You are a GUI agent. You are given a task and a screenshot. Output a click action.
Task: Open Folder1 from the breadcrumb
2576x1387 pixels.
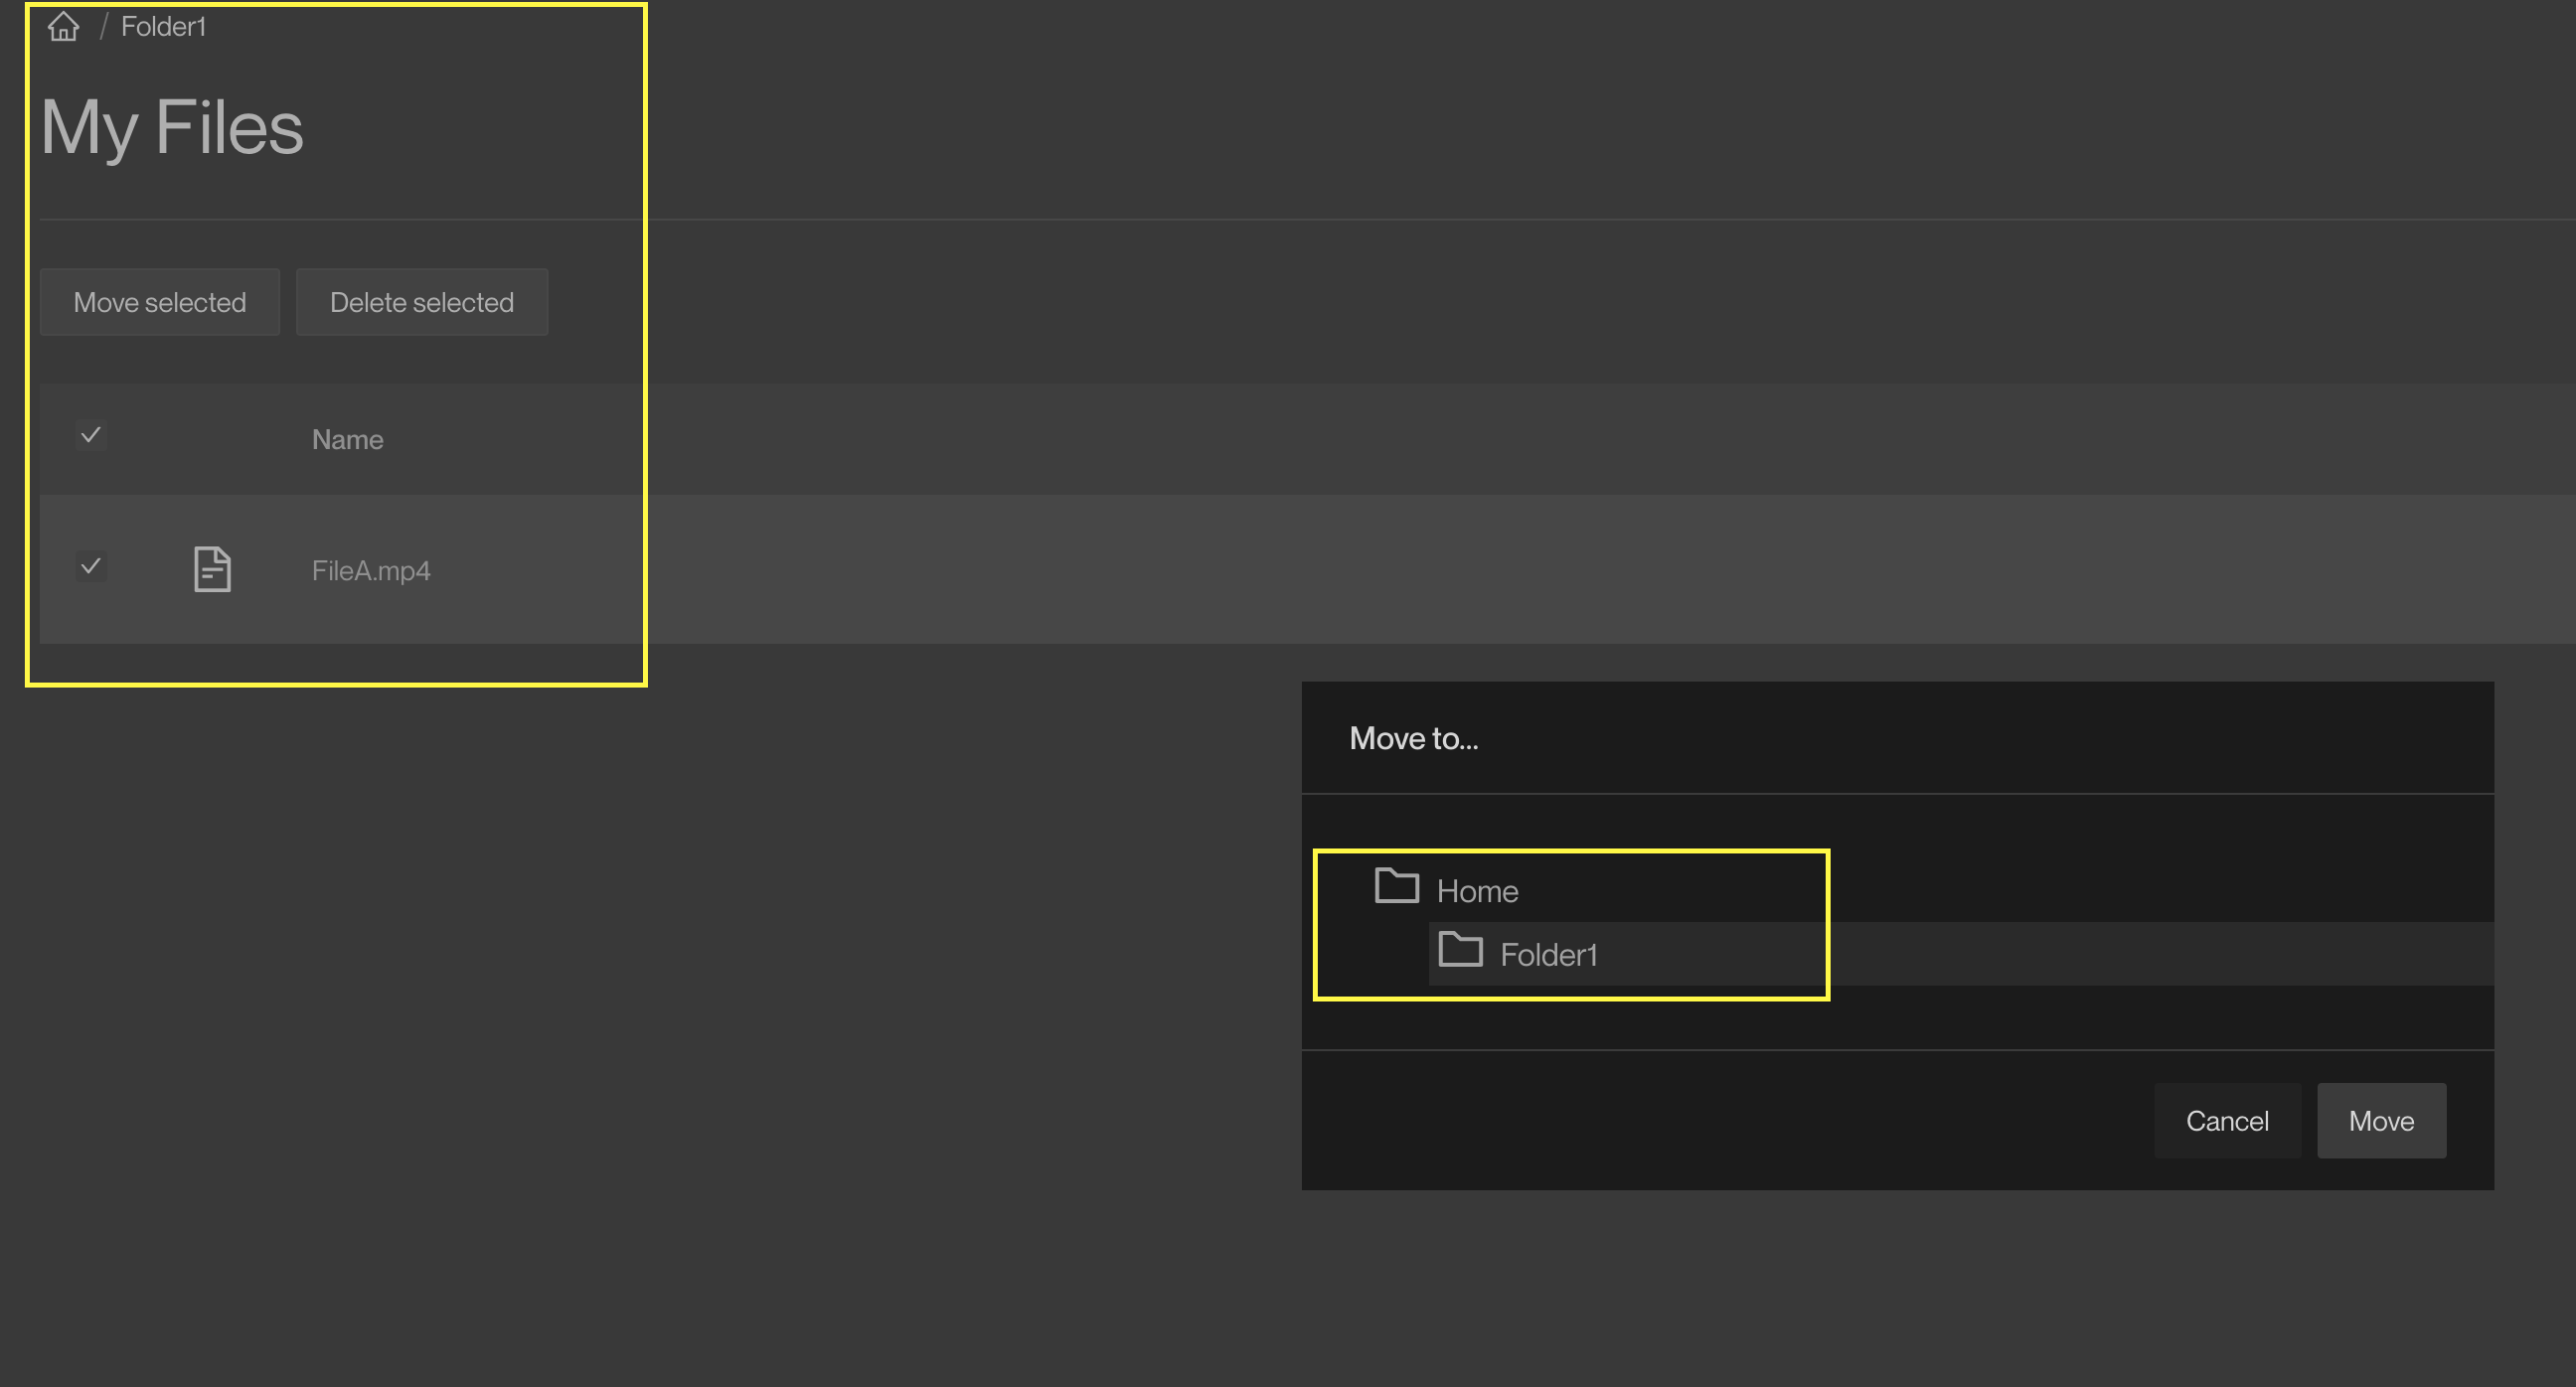click(163, 26)
